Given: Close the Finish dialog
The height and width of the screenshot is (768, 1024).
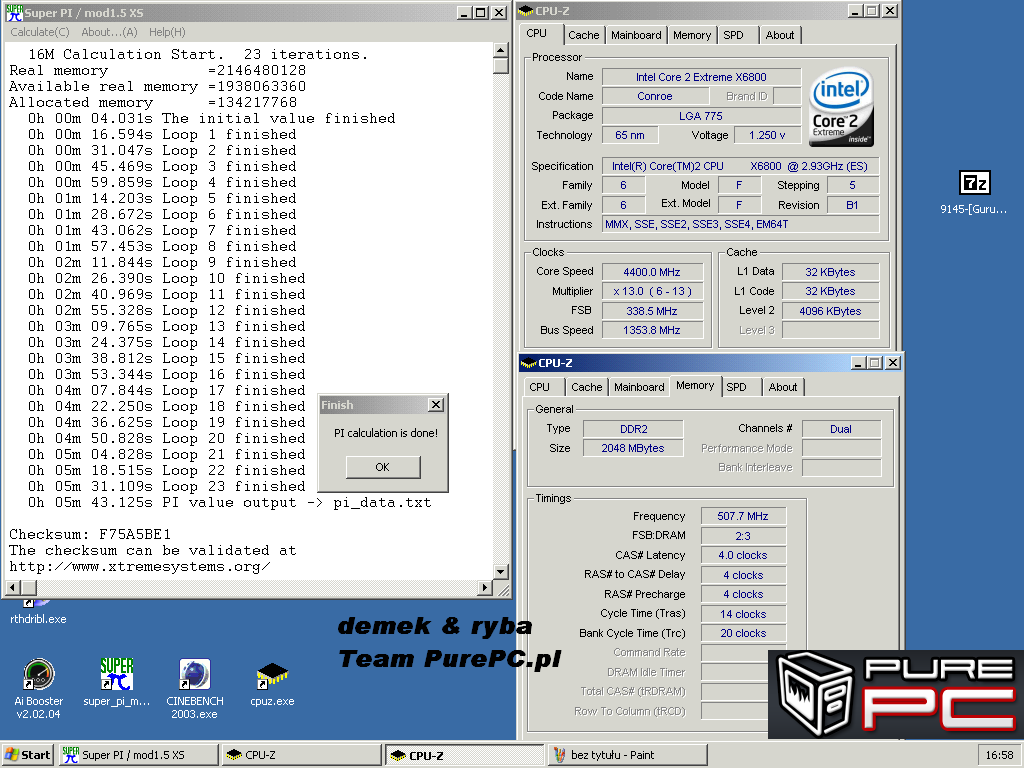Looking at the screenshot, I should [436, 405].
